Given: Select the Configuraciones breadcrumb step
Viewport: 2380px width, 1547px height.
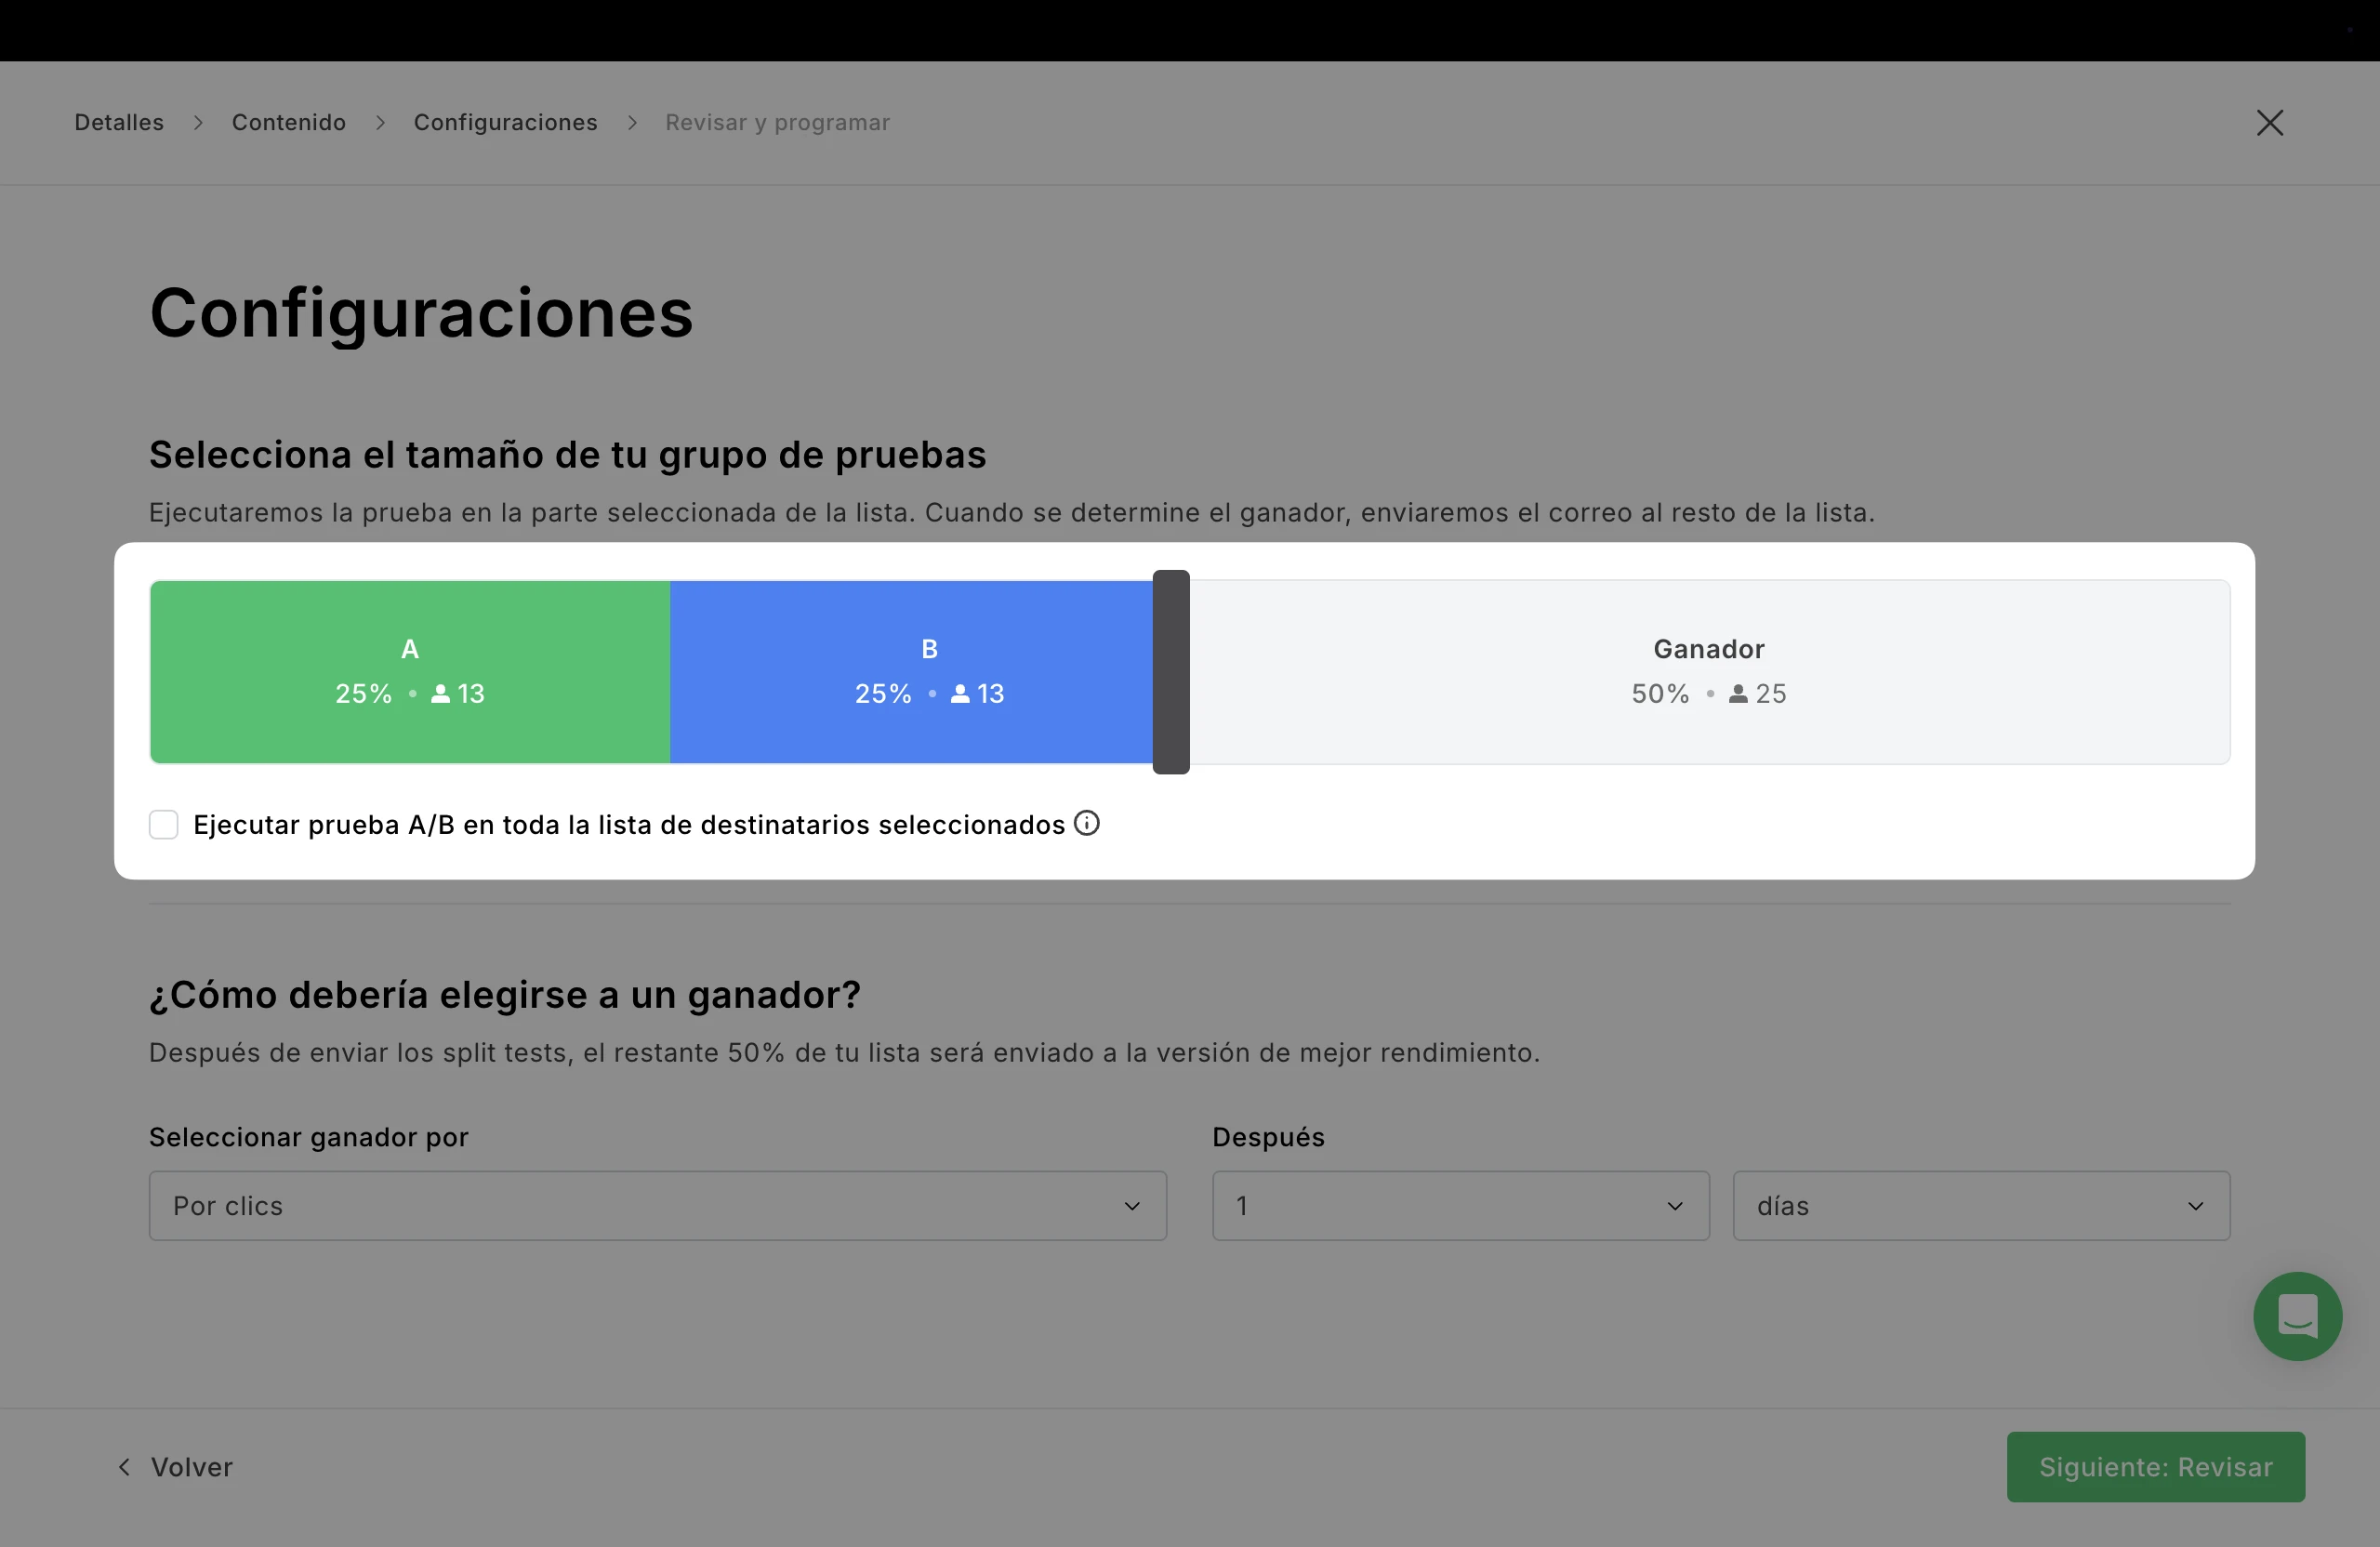Looking at the screenshot, I should [x=505, y=123].
